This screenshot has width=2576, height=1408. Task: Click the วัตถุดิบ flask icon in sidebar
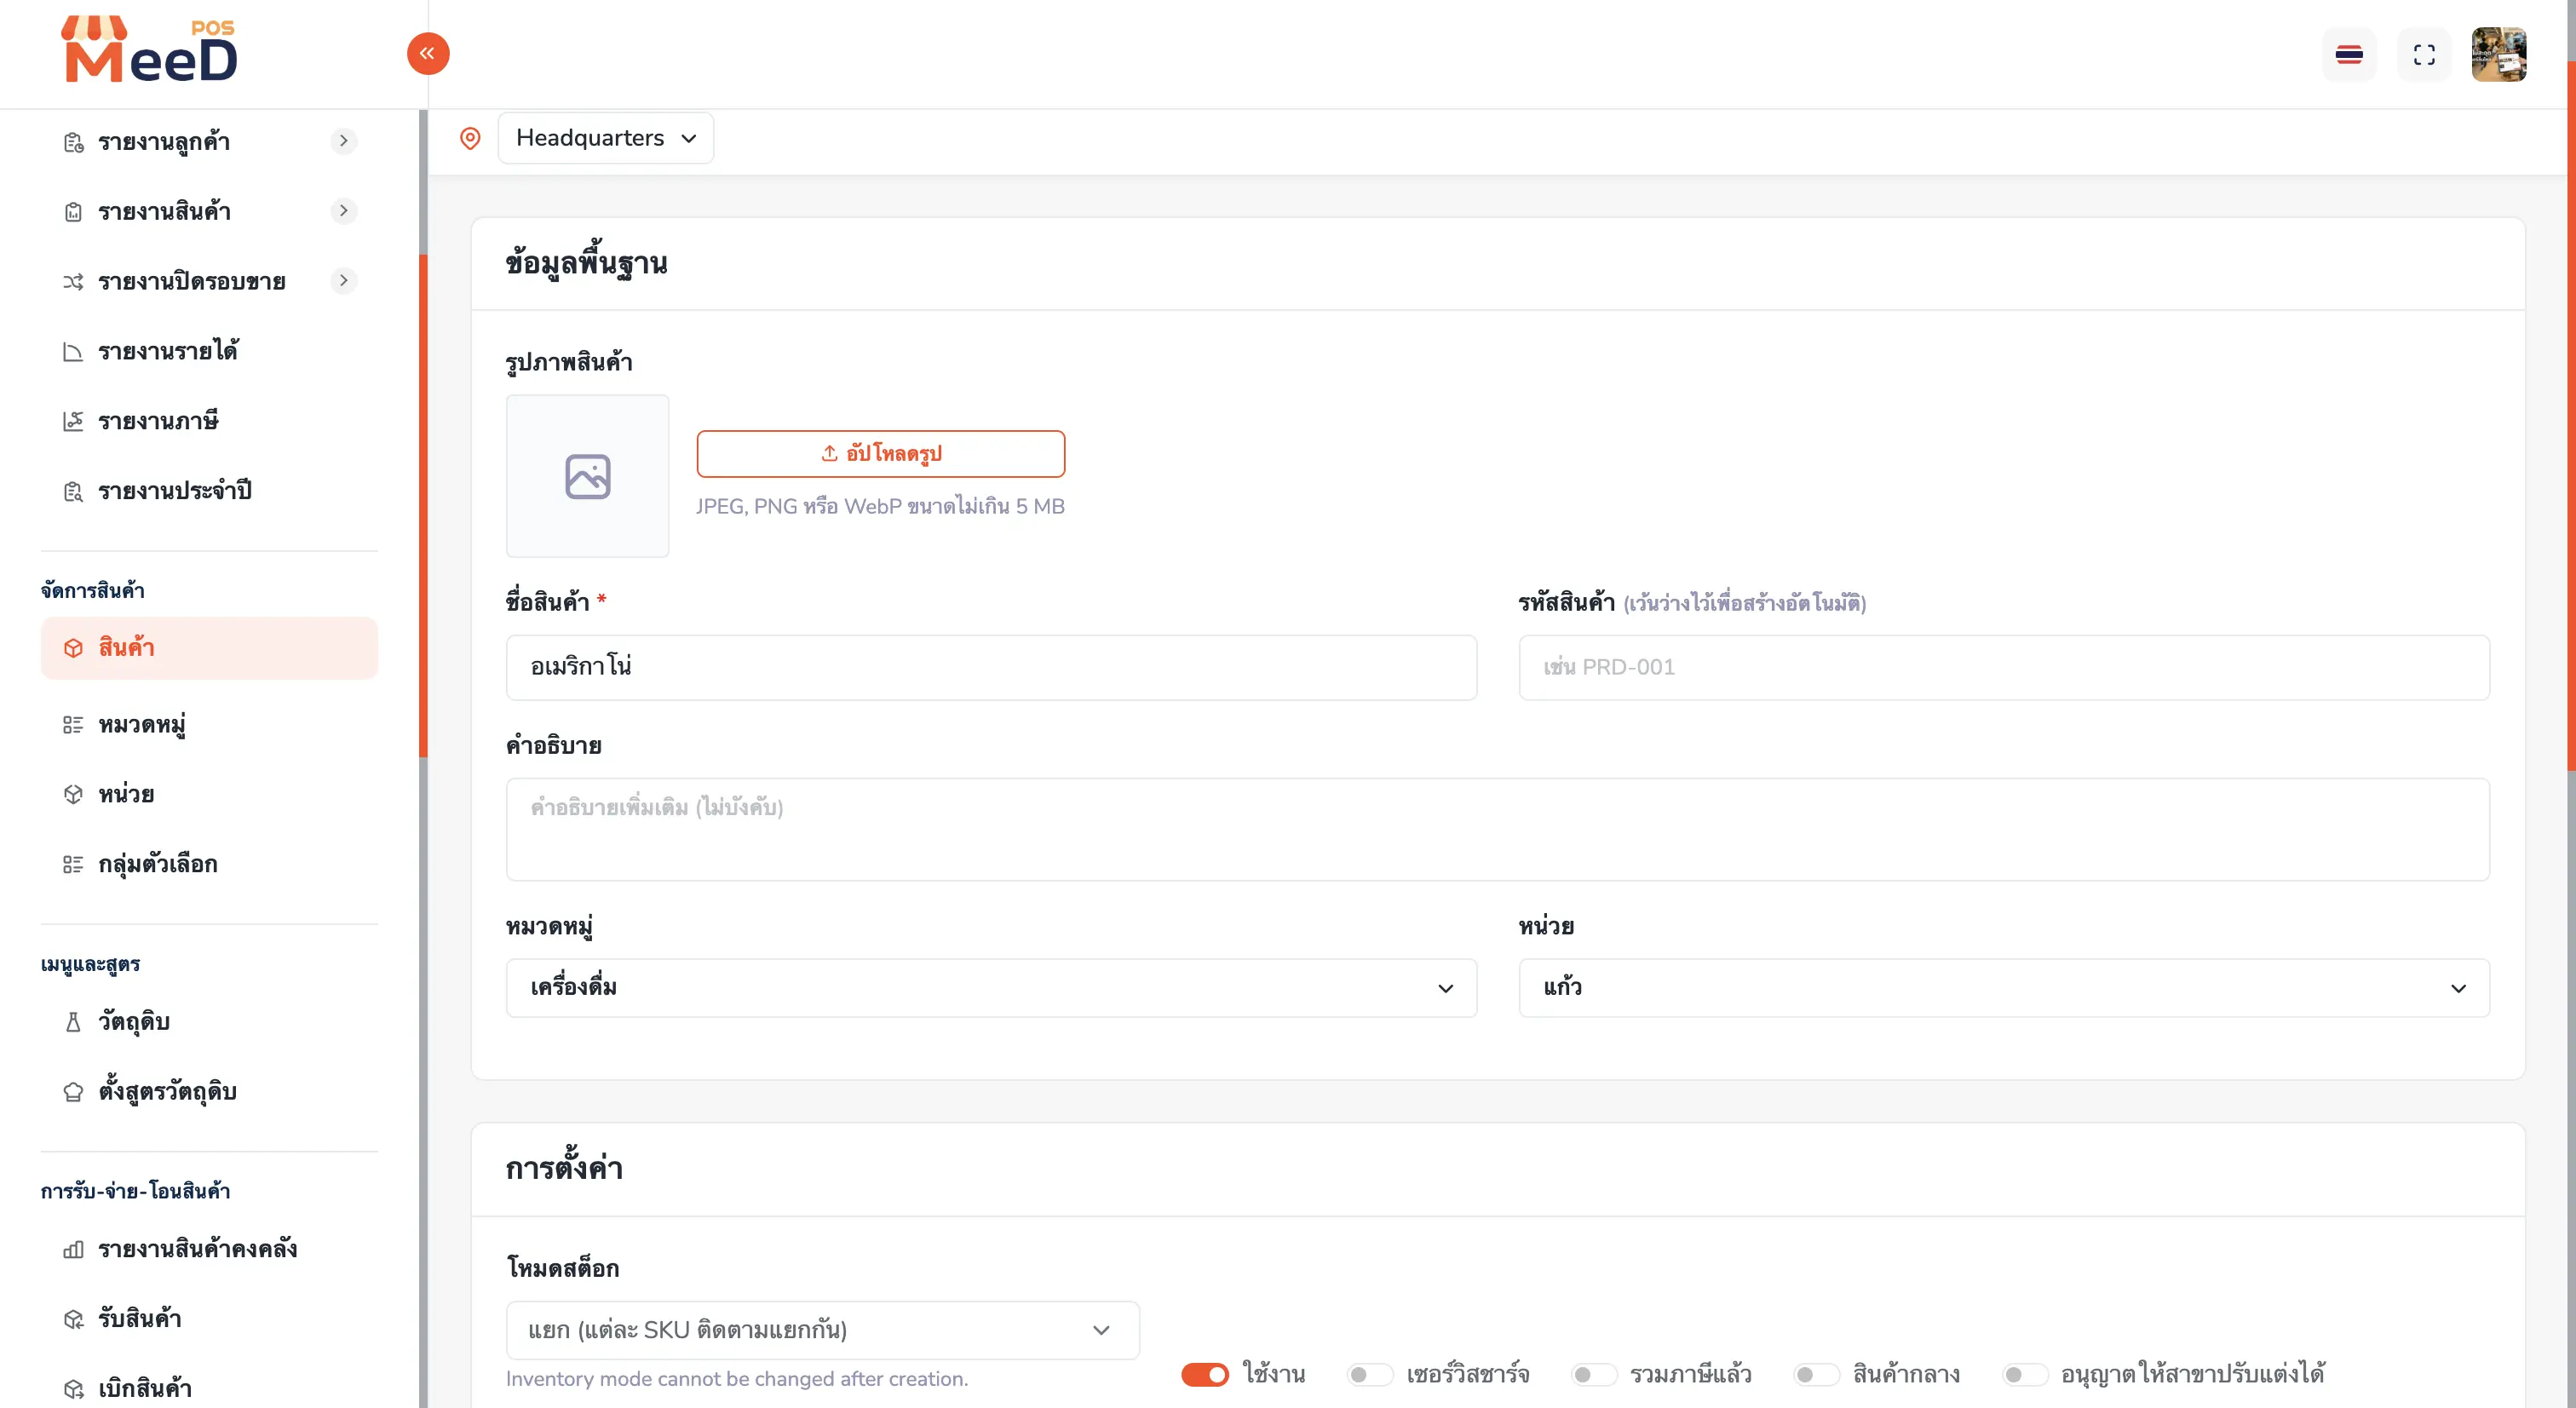(73, 1022)
